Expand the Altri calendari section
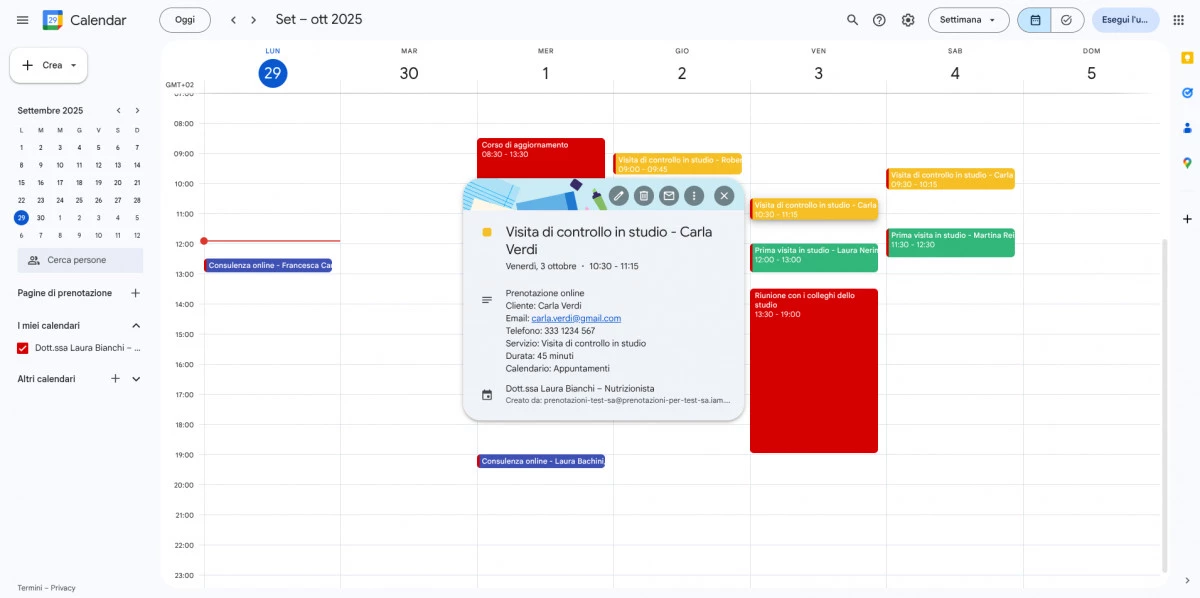The width and height of the screenshot is (1200, 598). (136, 379)
